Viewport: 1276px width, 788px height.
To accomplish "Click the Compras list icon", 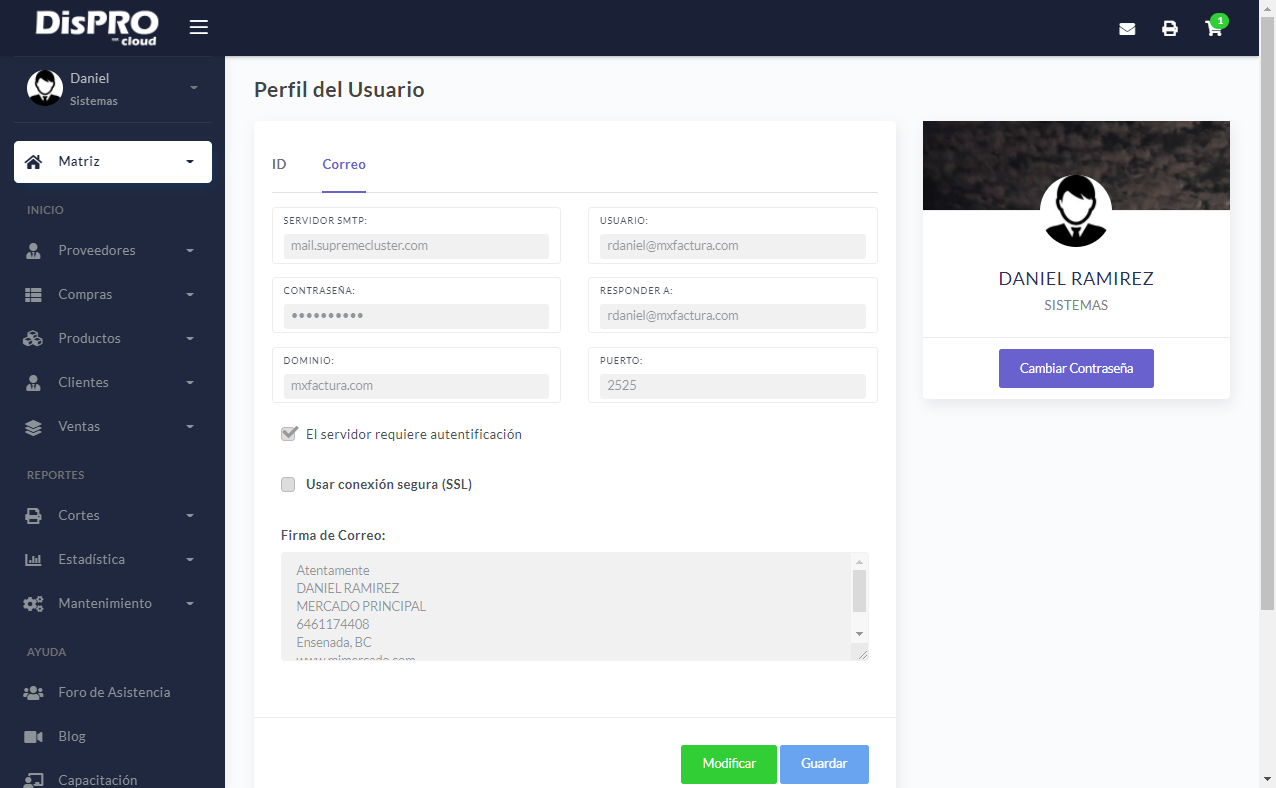I will click(x=31, y=294).
